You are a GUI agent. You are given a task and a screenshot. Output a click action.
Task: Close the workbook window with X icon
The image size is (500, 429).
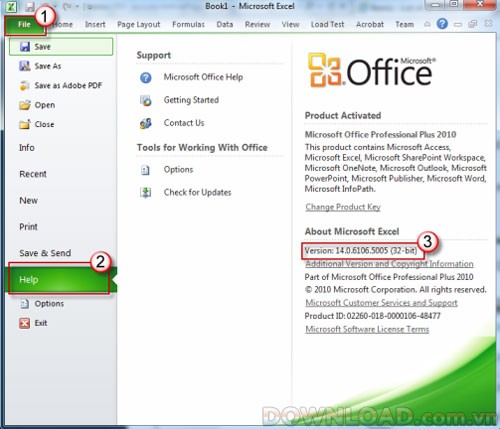click(488, 24)
